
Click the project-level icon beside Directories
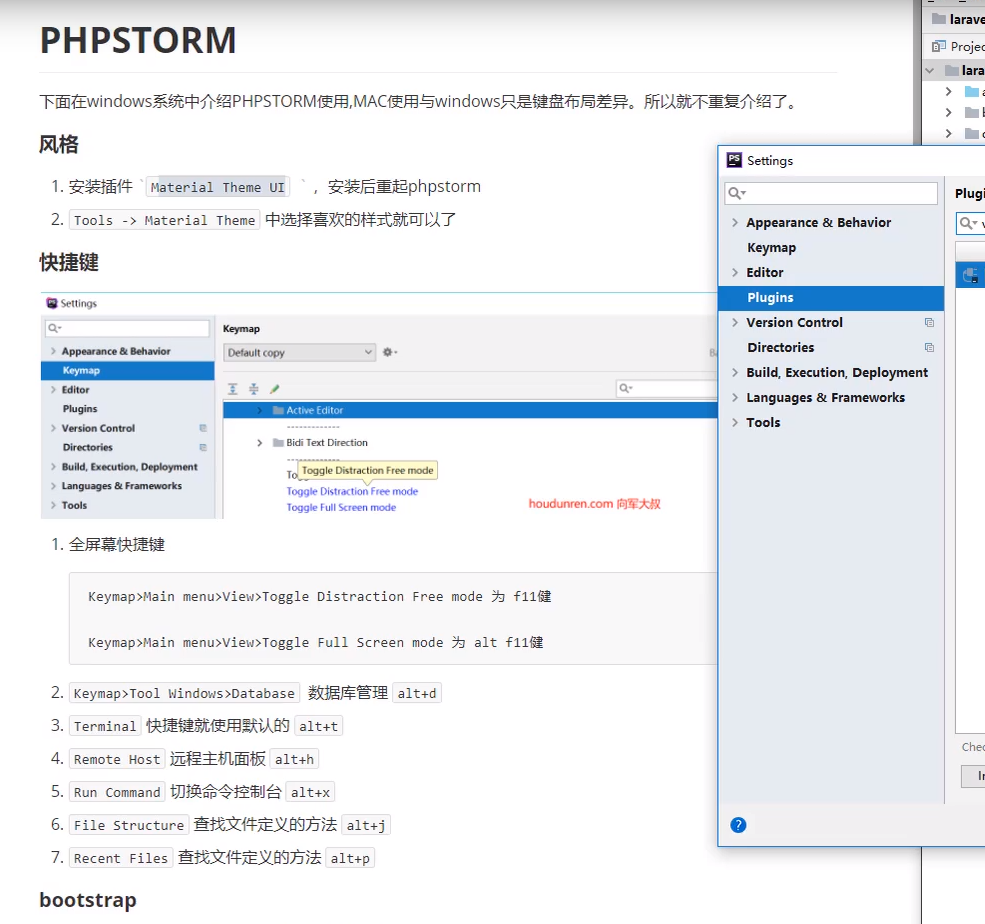tap(929, 348)
